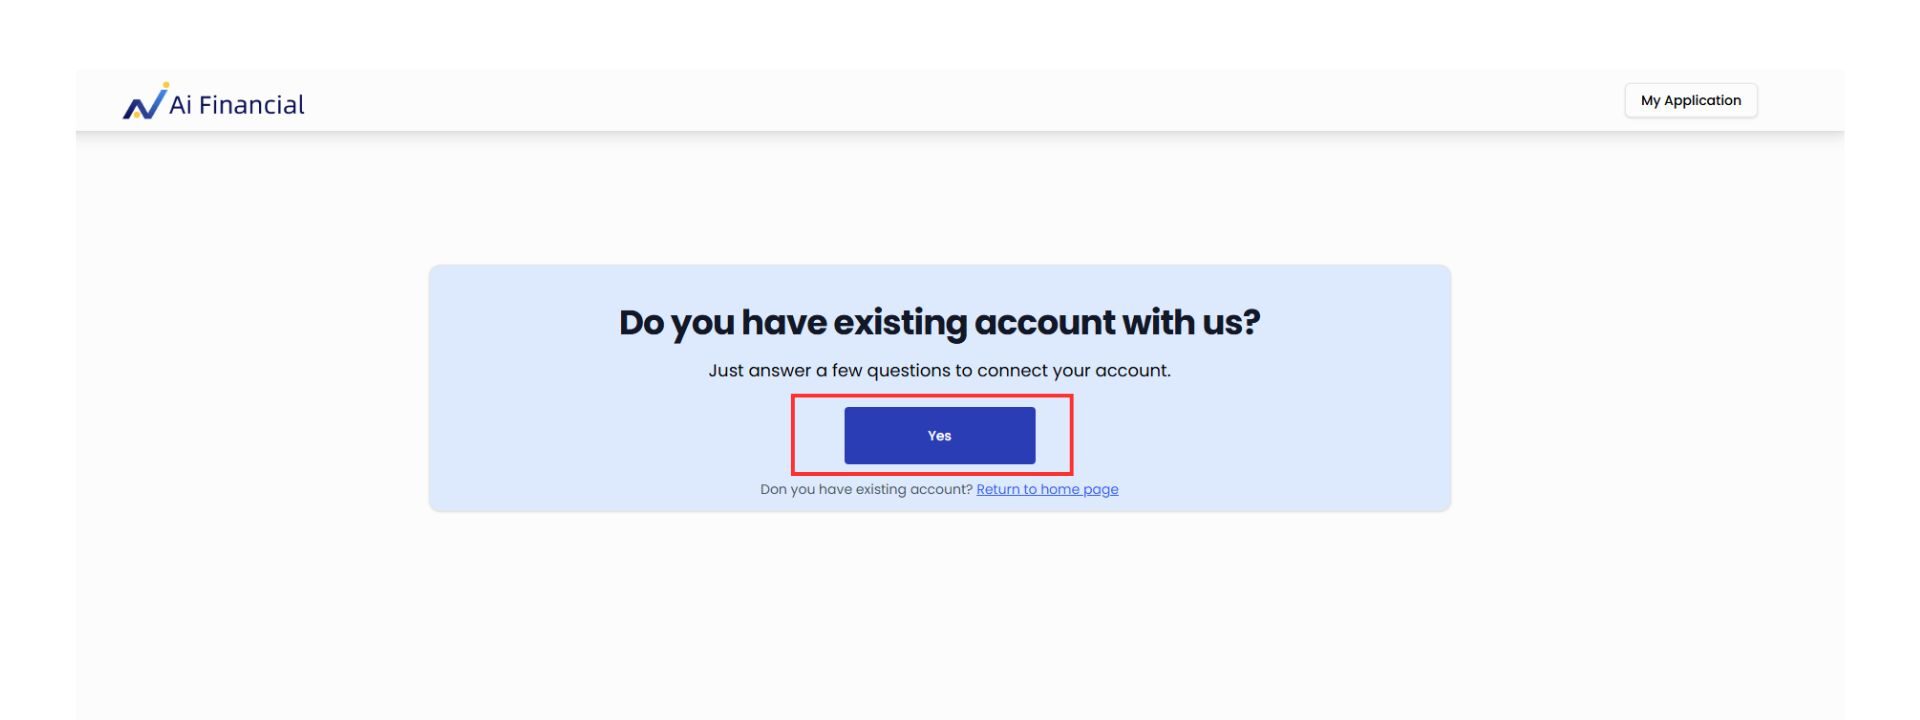
Task: Follow the "Return to home page" link
Action: [x=1047, y=489]
